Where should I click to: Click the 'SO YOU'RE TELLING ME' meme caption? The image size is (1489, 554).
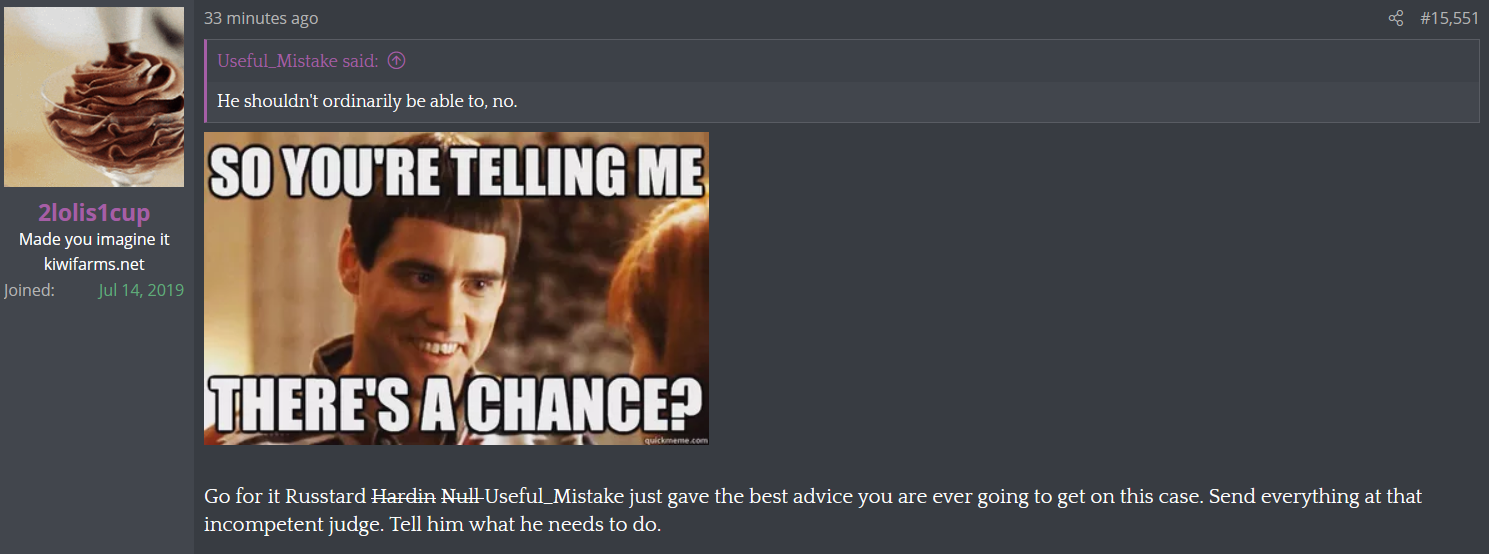pos(456,172)
